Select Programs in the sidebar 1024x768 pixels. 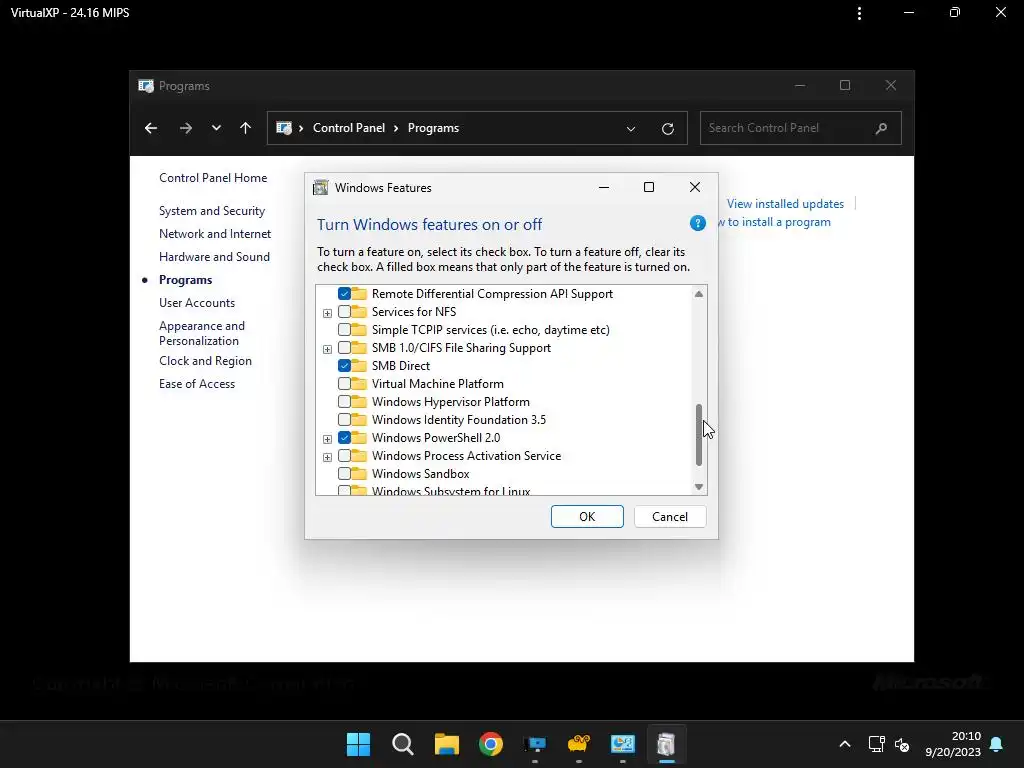[185, 280]
